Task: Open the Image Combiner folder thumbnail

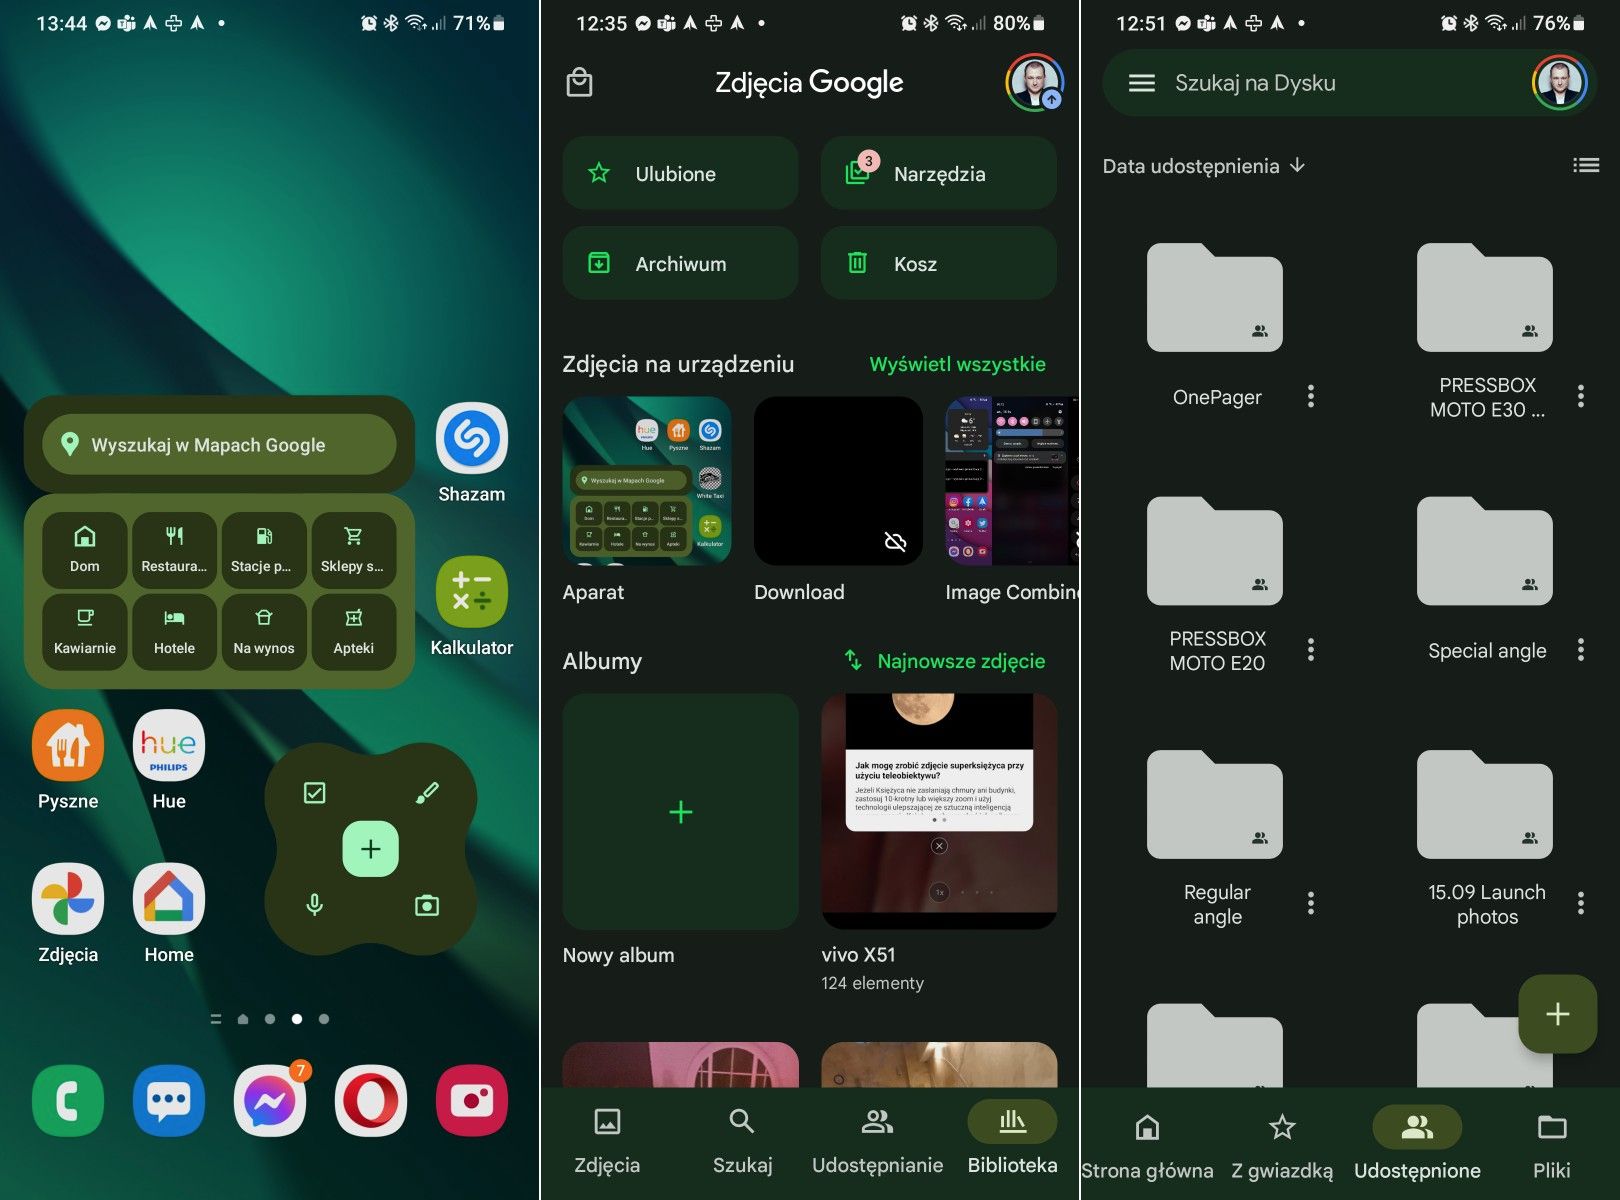Action: click(1012, 481)
